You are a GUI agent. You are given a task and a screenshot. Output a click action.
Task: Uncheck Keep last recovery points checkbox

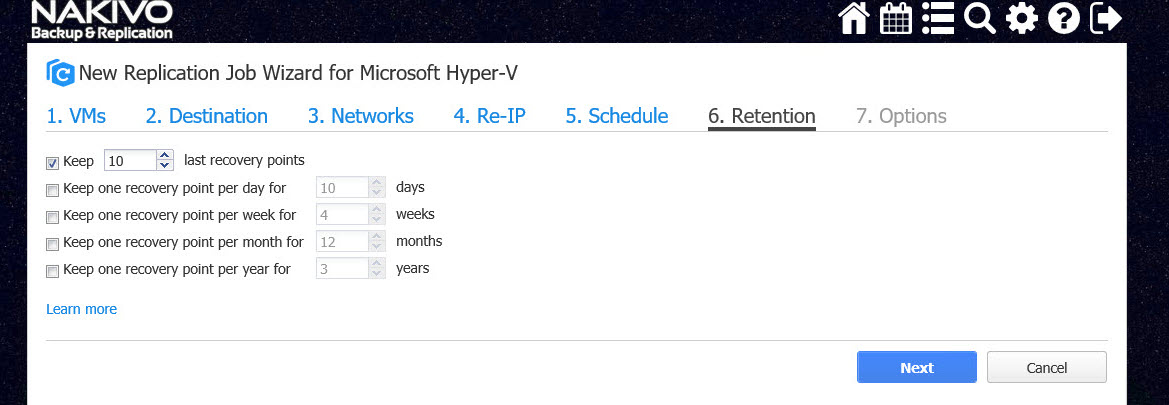tap(52, 162)
